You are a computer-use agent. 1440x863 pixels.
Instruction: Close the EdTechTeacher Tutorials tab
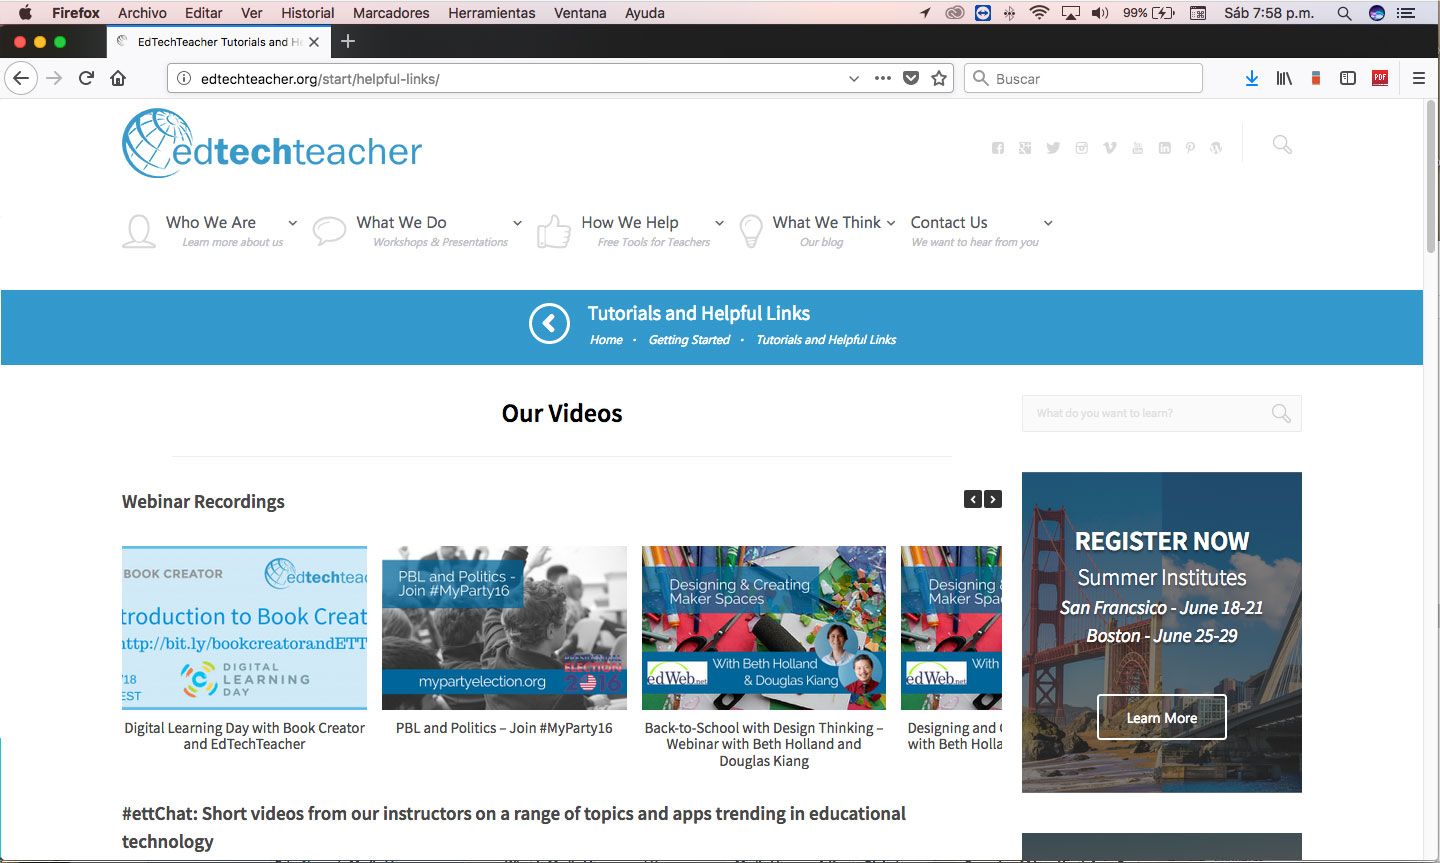[314, 42]
